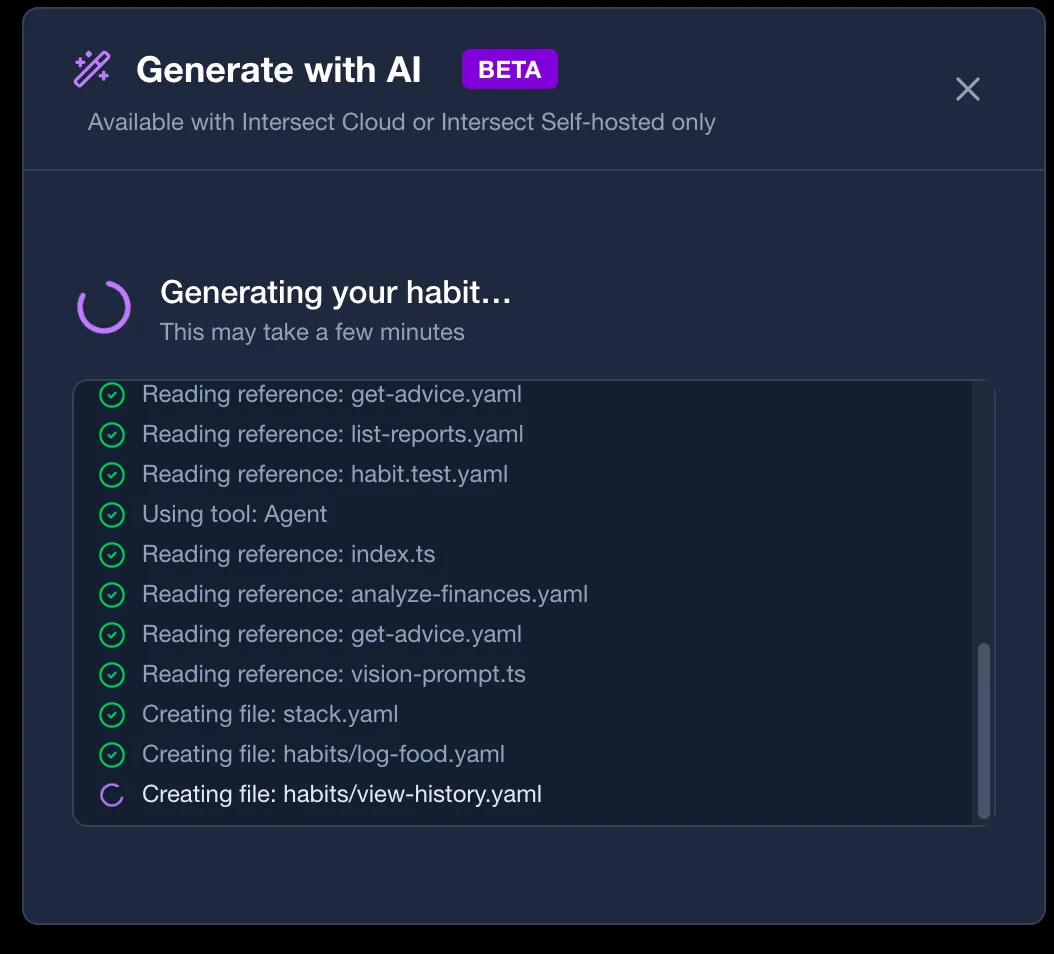
Task: Select the Creating file: stack.yaml log entry
Action: [271, 714]
